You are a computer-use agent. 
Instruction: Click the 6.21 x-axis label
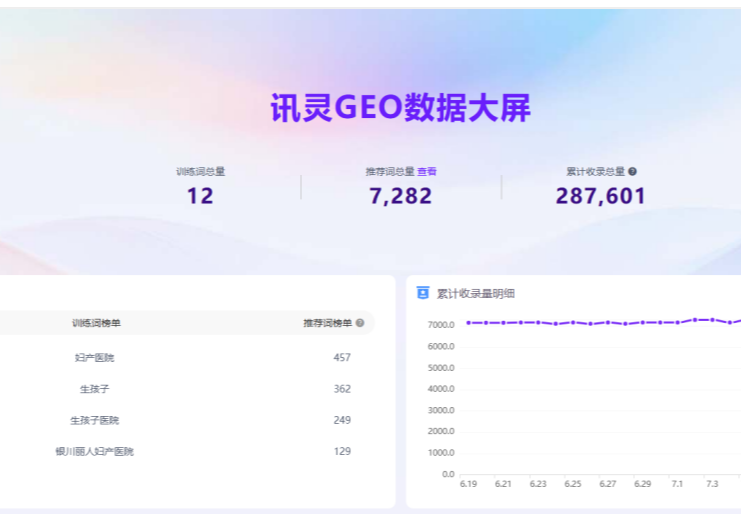[x=503, y=484]
